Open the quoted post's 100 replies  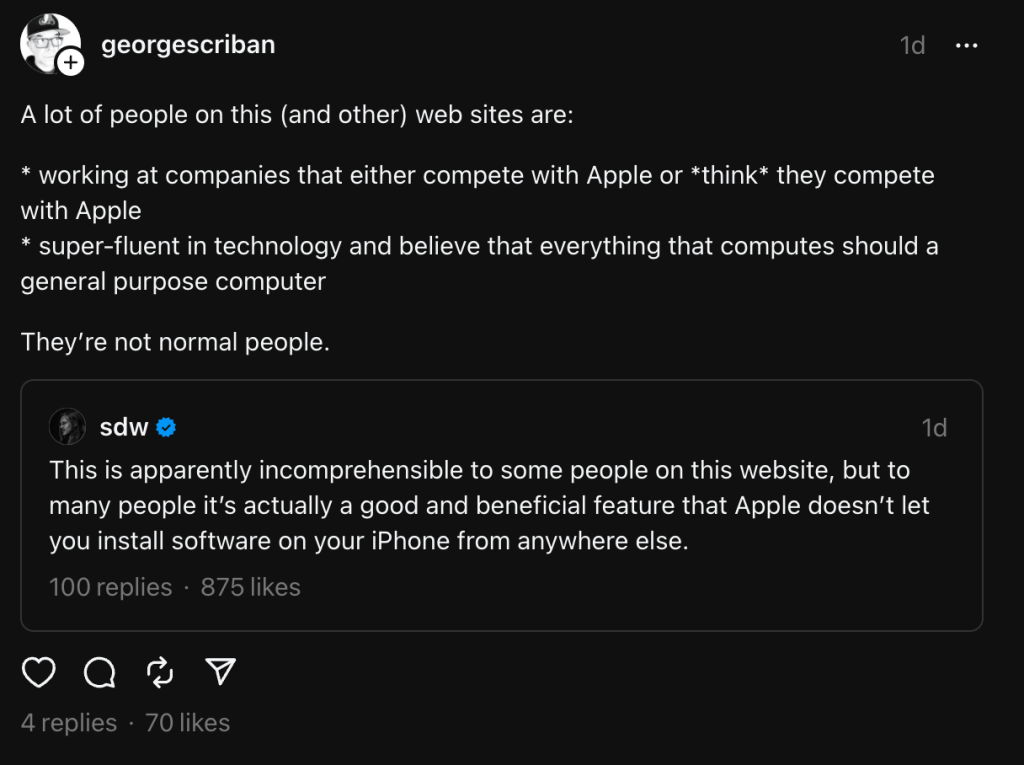110,587
